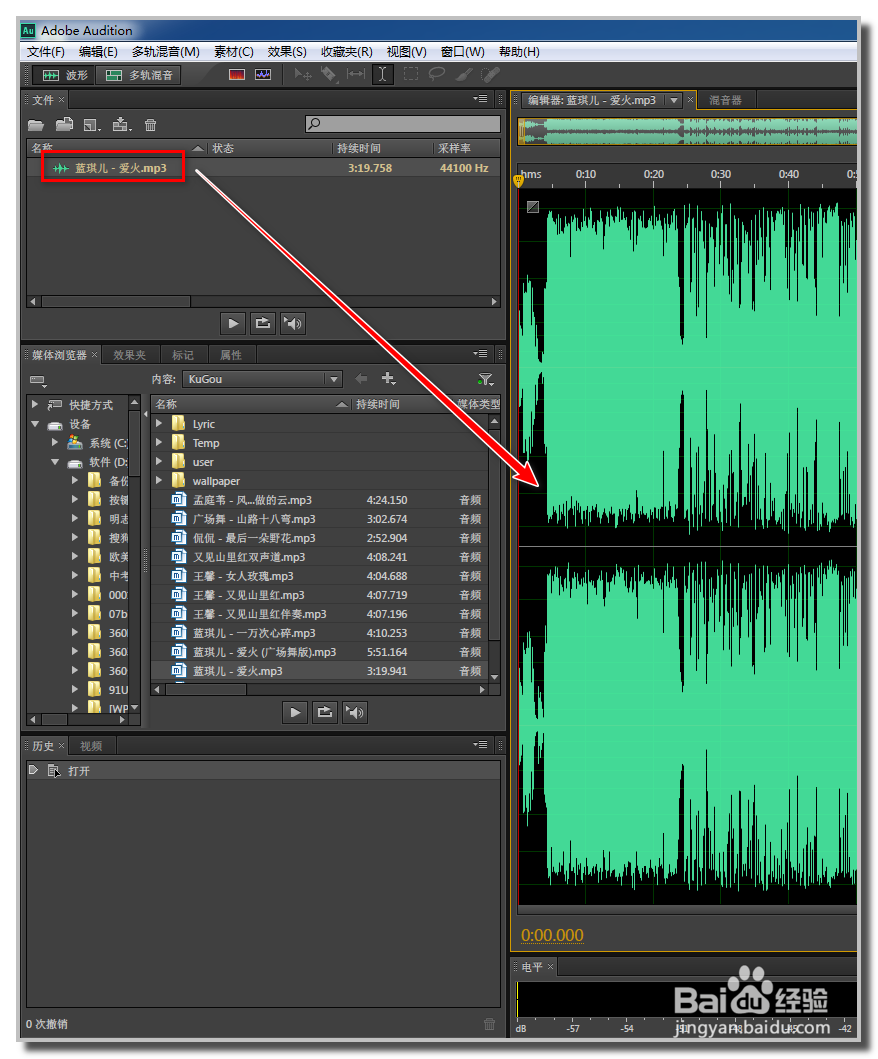This screenshot has width=878, height=1059.
Task: Switch to the 混音器 tab
Action: pos(725,101)
